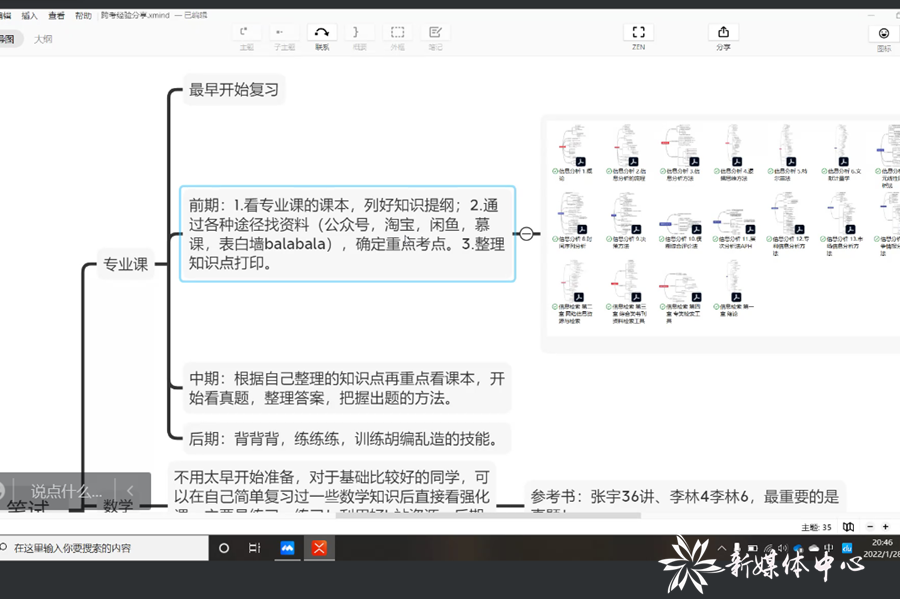
Task: Open the 帮助 (Help) menu
Action: pyautogui.click(x=83, y=16)
